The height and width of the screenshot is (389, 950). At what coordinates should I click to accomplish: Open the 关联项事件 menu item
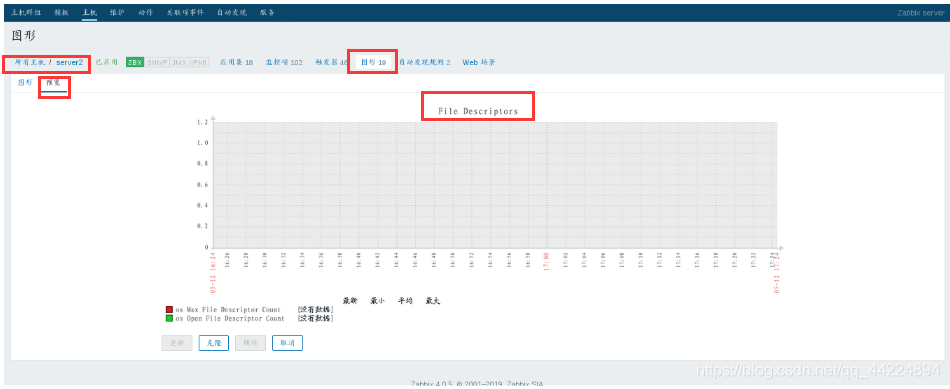(185, 12)
